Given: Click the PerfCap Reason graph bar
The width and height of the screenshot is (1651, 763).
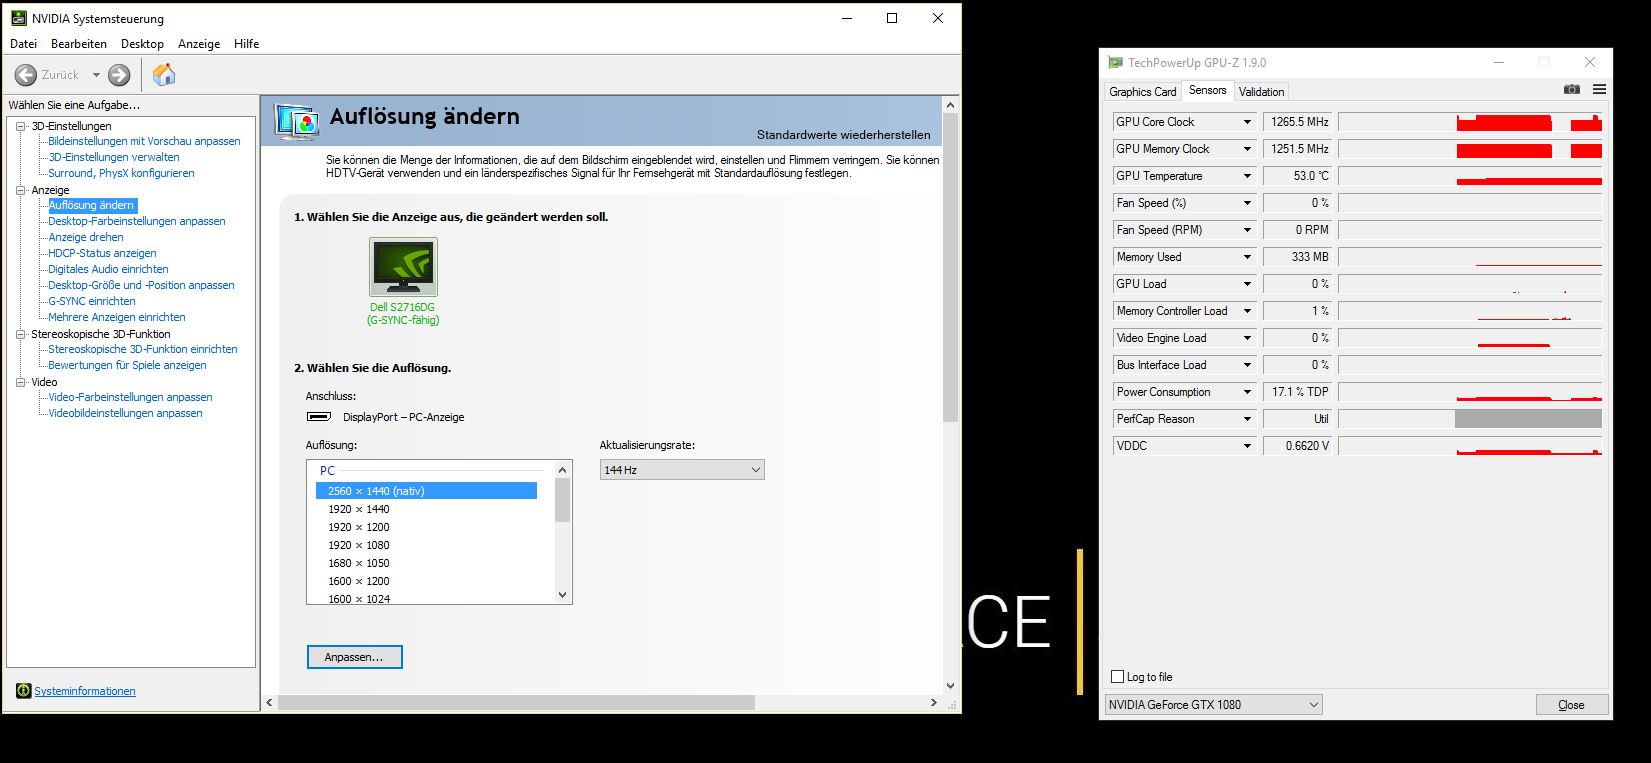Looking at the screenshot, I should pyautogui.click(x=1528, y=419).
